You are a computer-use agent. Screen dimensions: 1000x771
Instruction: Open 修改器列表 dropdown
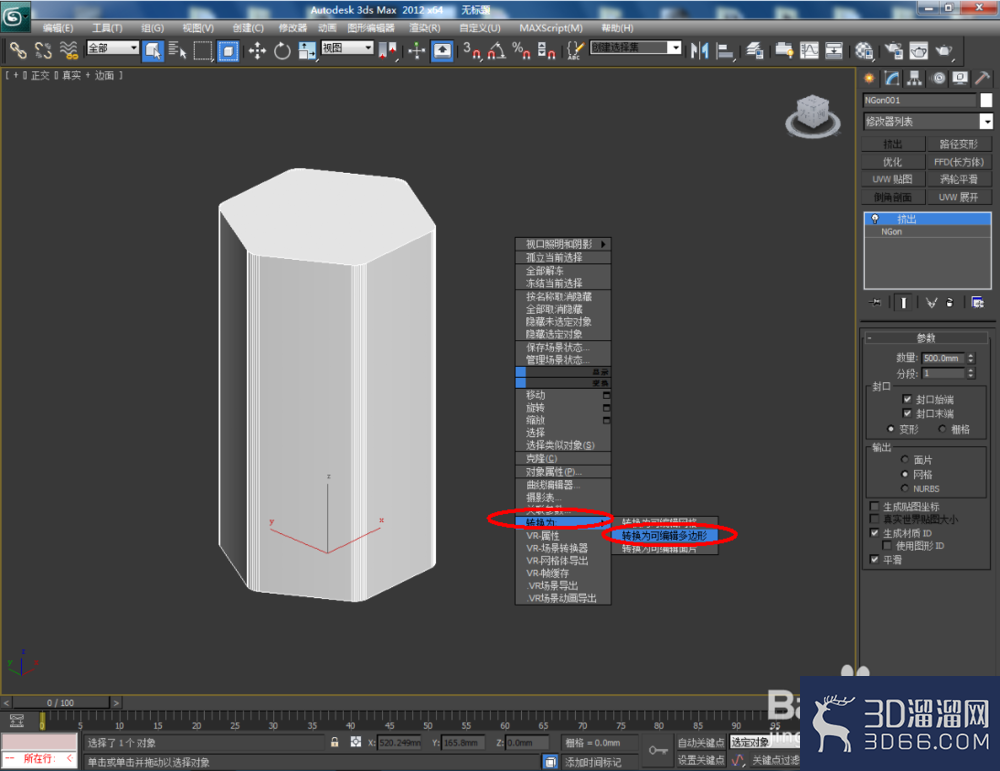point(986,121)
